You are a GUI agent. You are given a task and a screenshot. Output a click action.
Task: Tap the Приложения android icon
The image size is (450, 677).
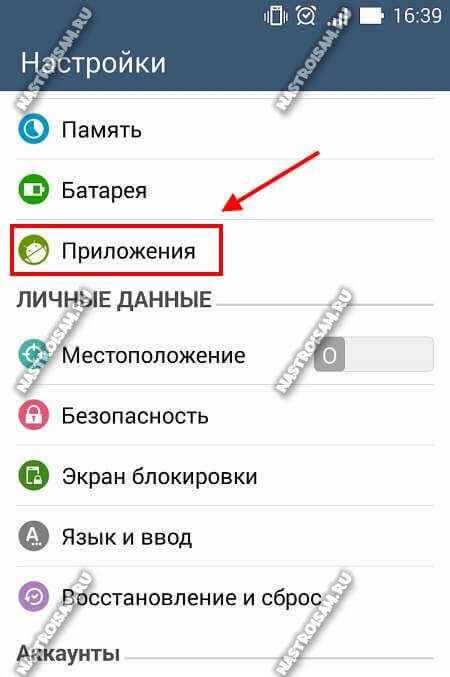[33, 250]
